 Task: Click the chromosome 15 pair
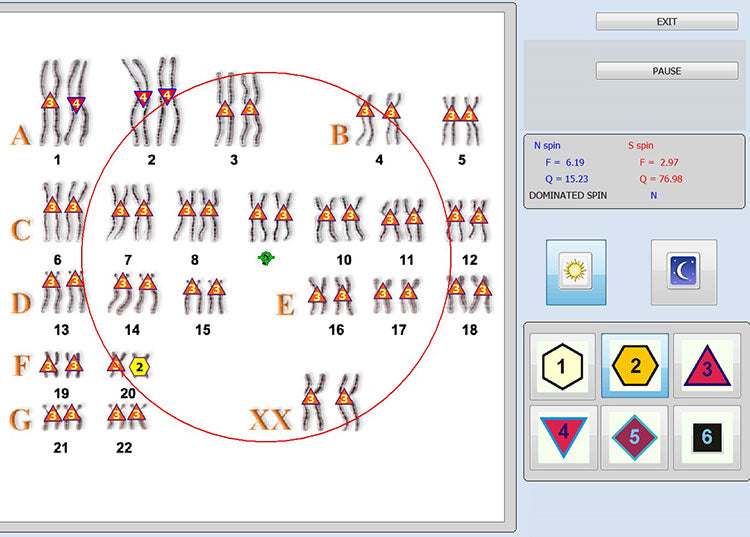tap(204, 293)
